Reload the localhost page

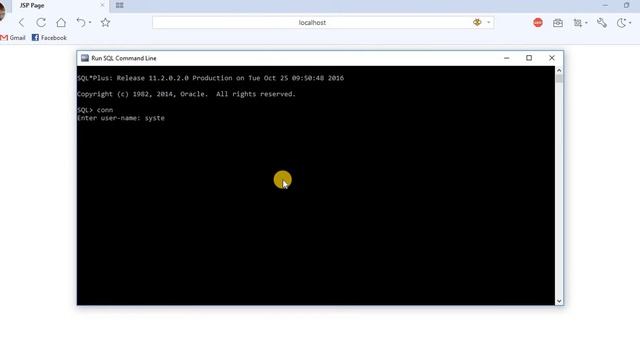click(41, 23)
